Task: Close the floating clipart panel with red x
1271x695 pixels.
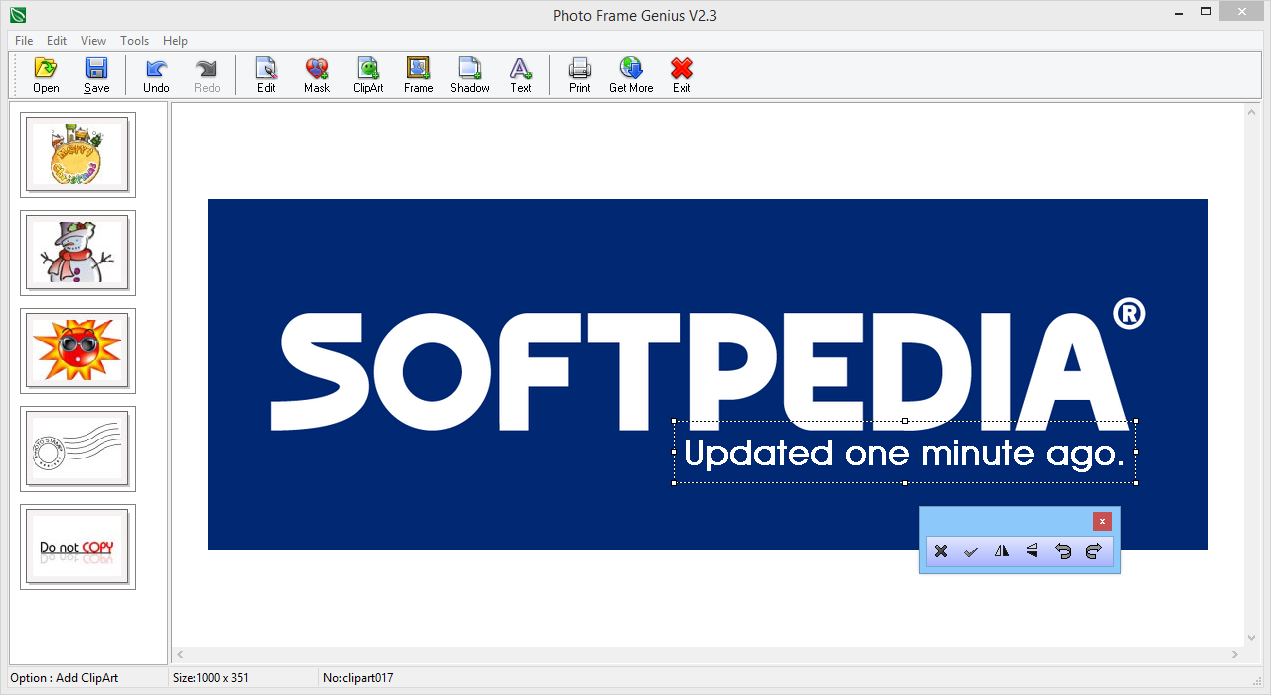Action: (x=1102, y=521)
